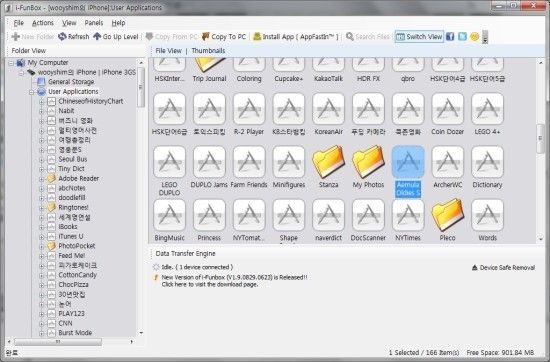The image size is (550, 362).
Task: Select the LEGO DUPLO app icon
Action: click(x=169, y=162)
